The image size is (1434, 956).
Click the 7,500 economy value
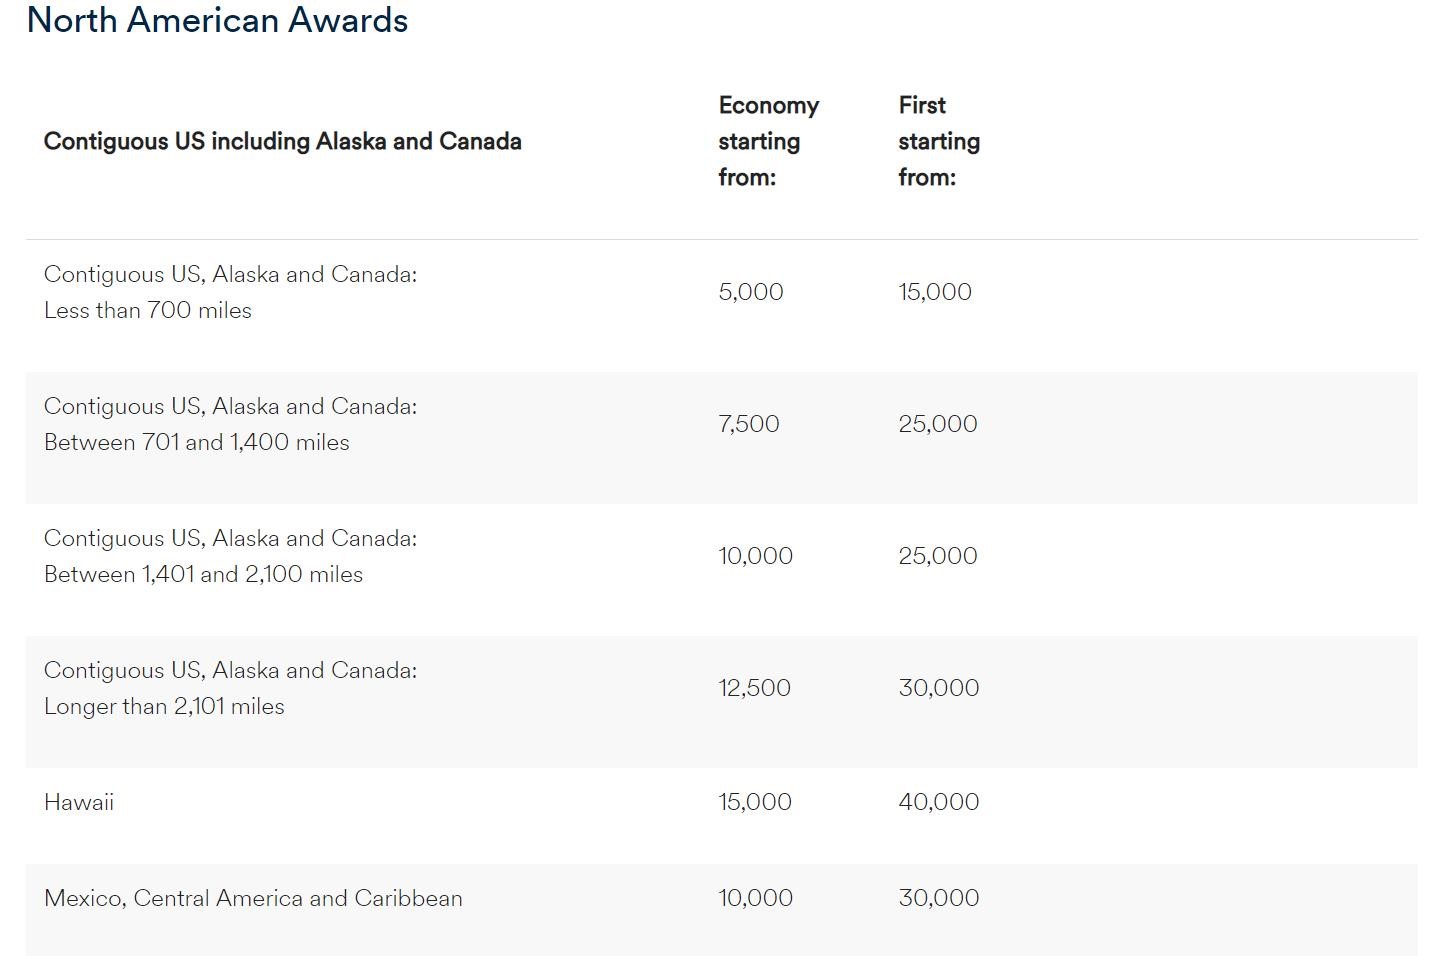pos(749,424)
